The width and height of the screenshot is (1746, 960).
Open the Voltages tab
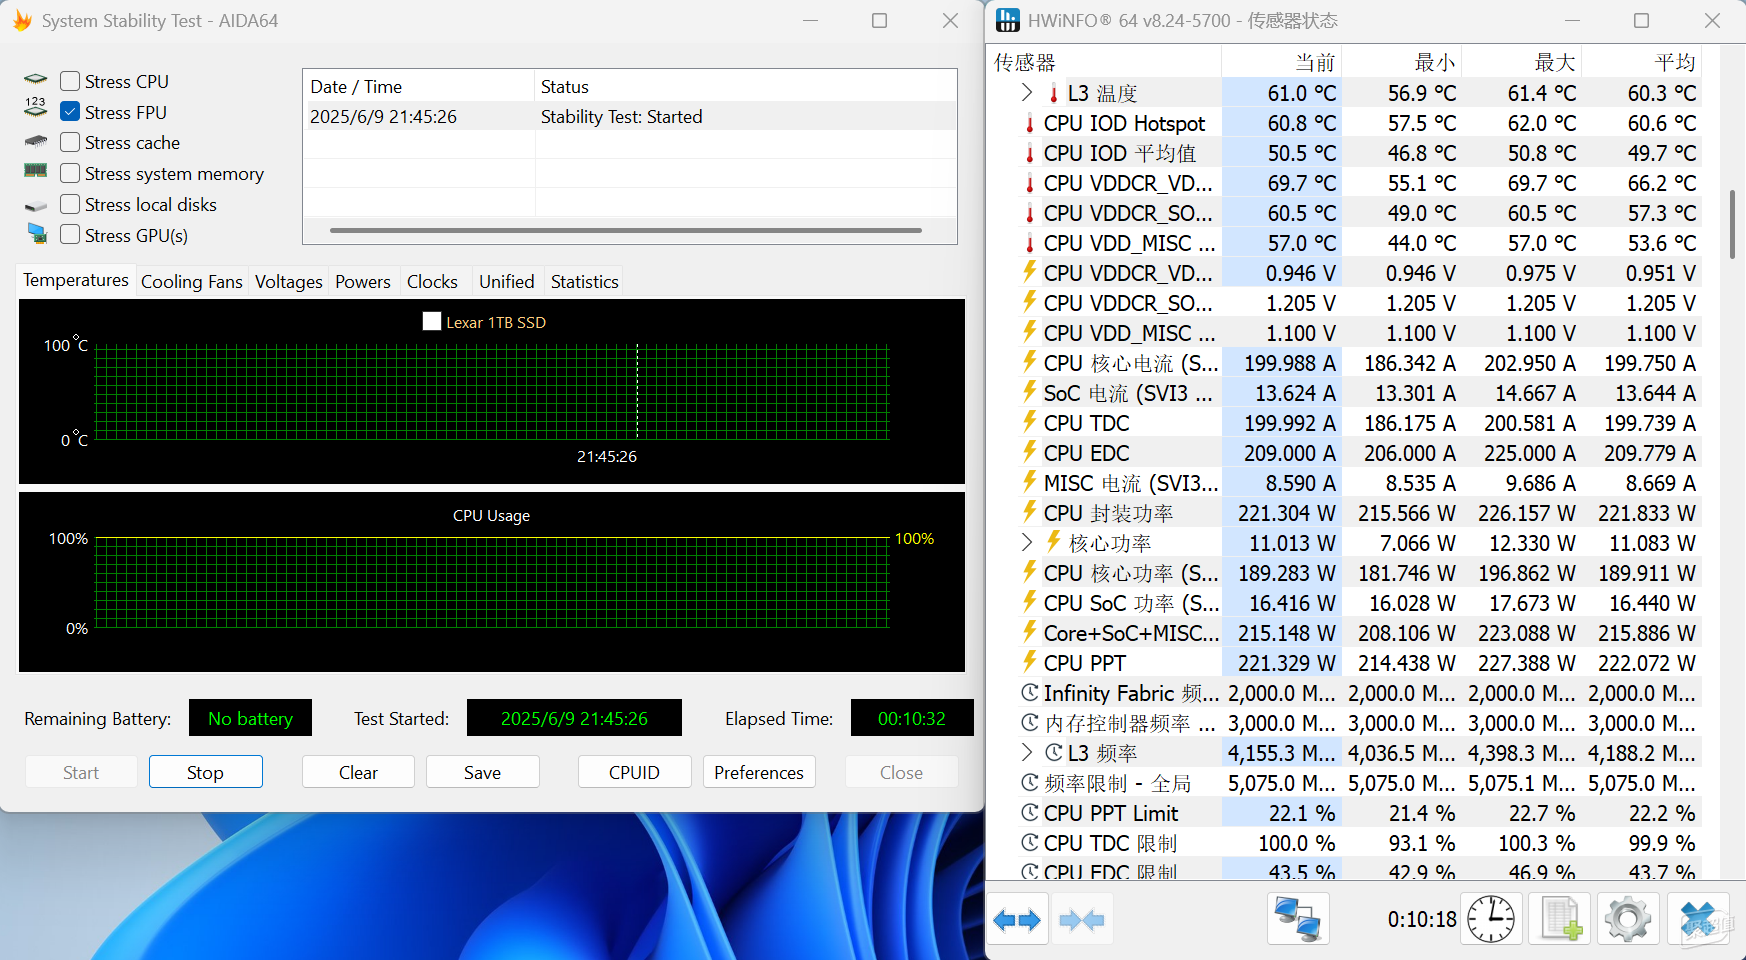click(x=289, y=282)
